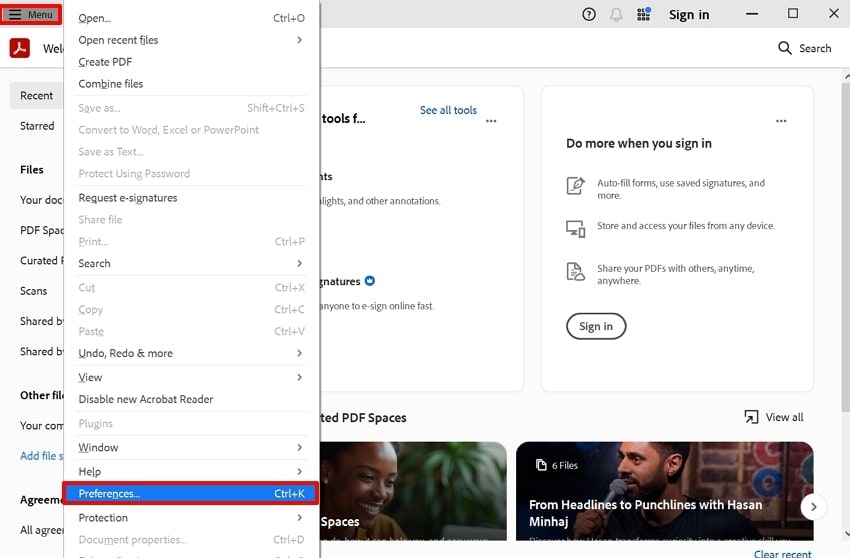
Task: Select Request e-signatures menu item
Action: [191, 198]
